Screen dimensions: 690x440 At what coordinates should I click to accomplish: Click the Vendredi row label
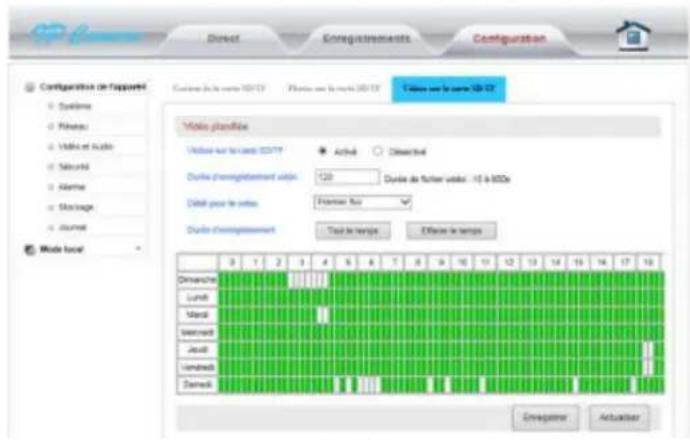click(198, 367)
